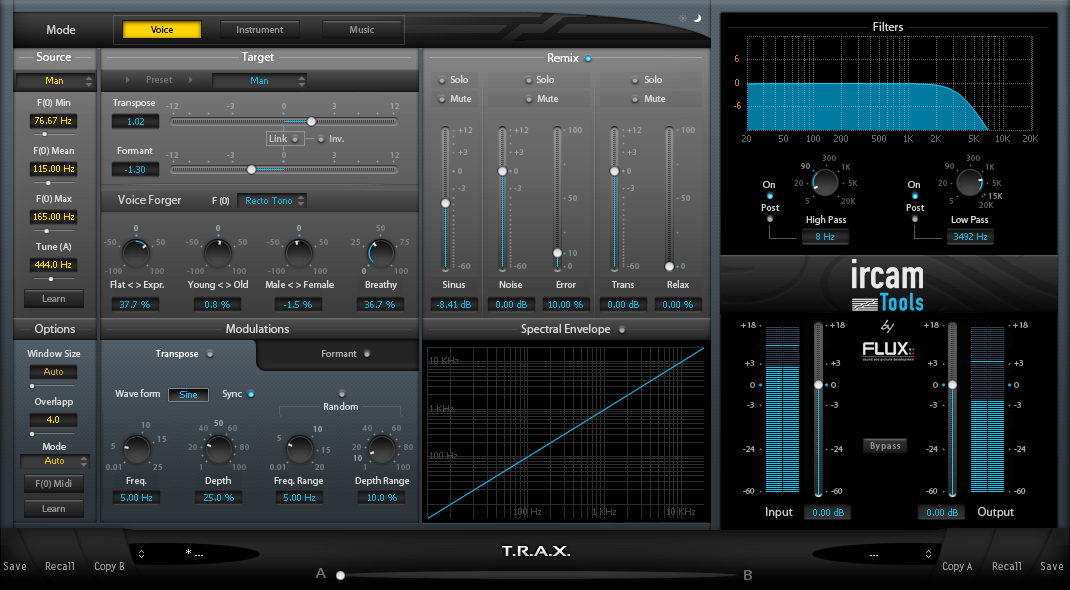Open the Recto Tono voice forger dropdown
This screenshot has height=590, width=1070.
point(271,200)
